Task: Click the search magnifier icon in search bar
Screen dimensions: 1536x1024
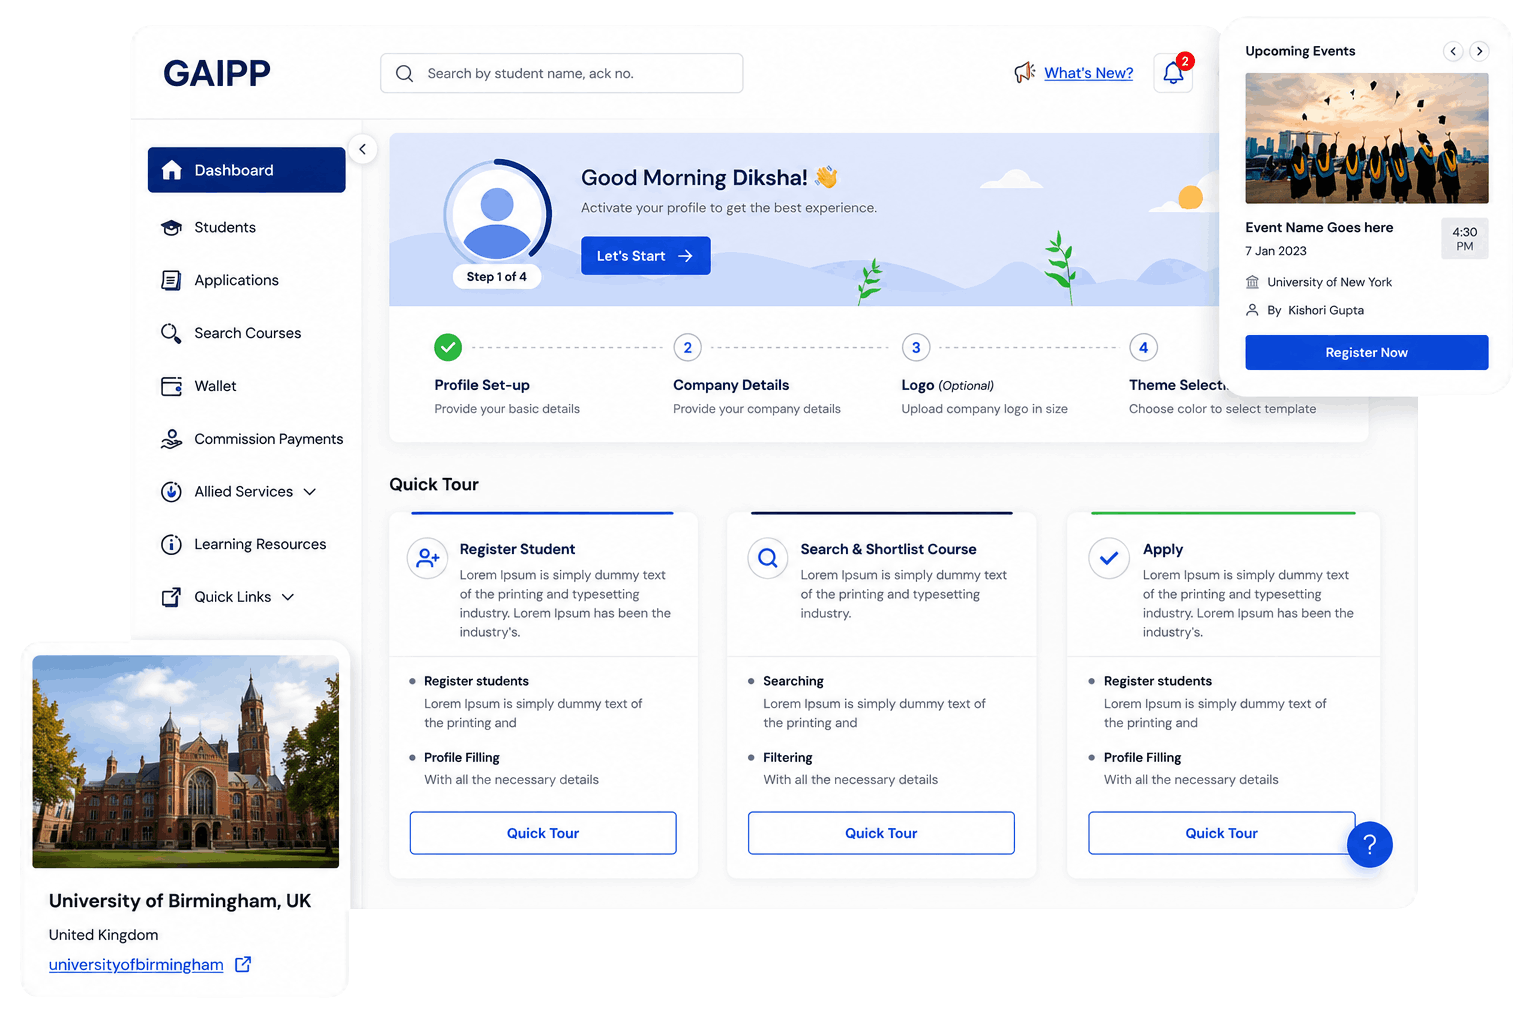Action: [x=404, y=74]
